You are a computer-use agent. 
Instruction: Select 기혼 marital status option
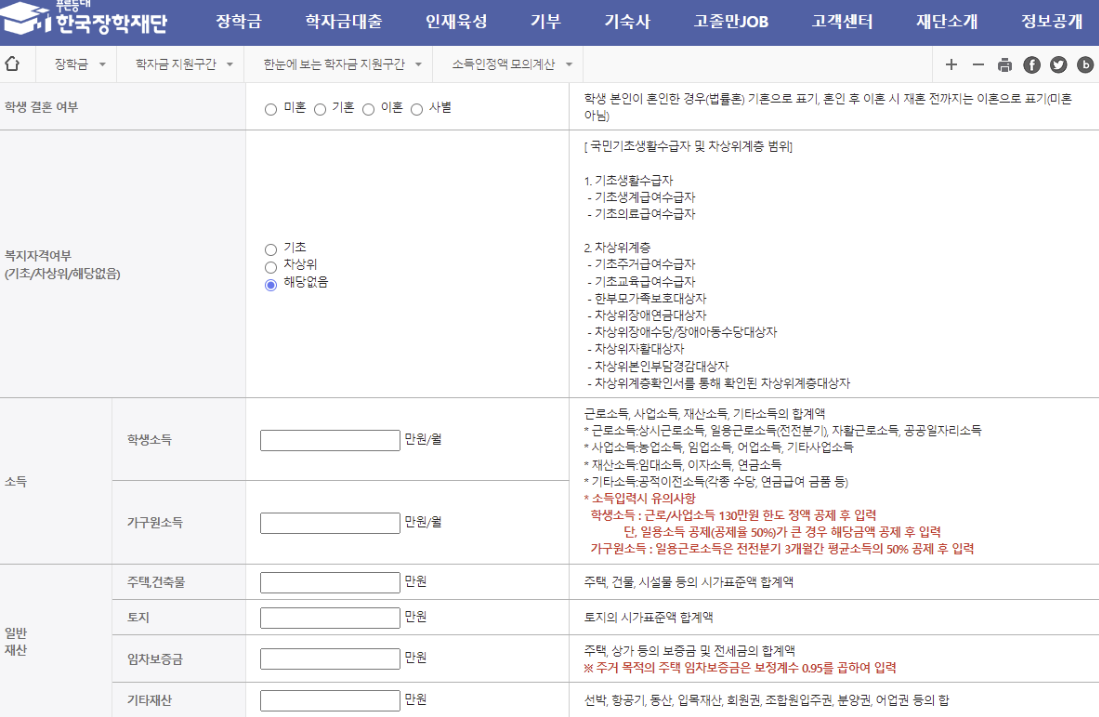320,109
